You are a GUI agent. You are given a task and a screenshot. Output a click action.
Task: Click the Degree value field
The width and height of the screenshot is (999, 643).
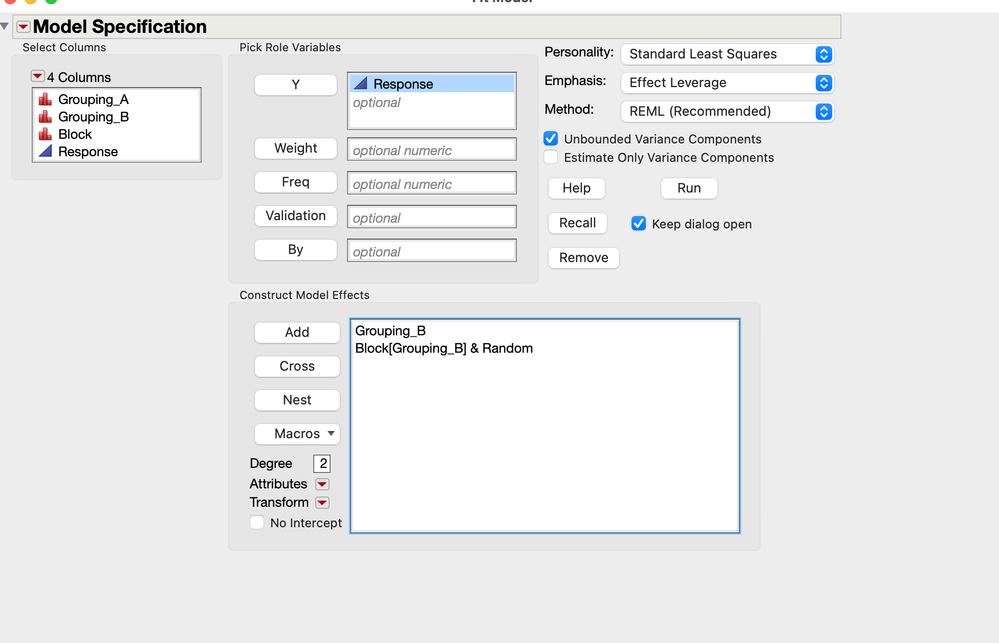click(x=324, y=463)
